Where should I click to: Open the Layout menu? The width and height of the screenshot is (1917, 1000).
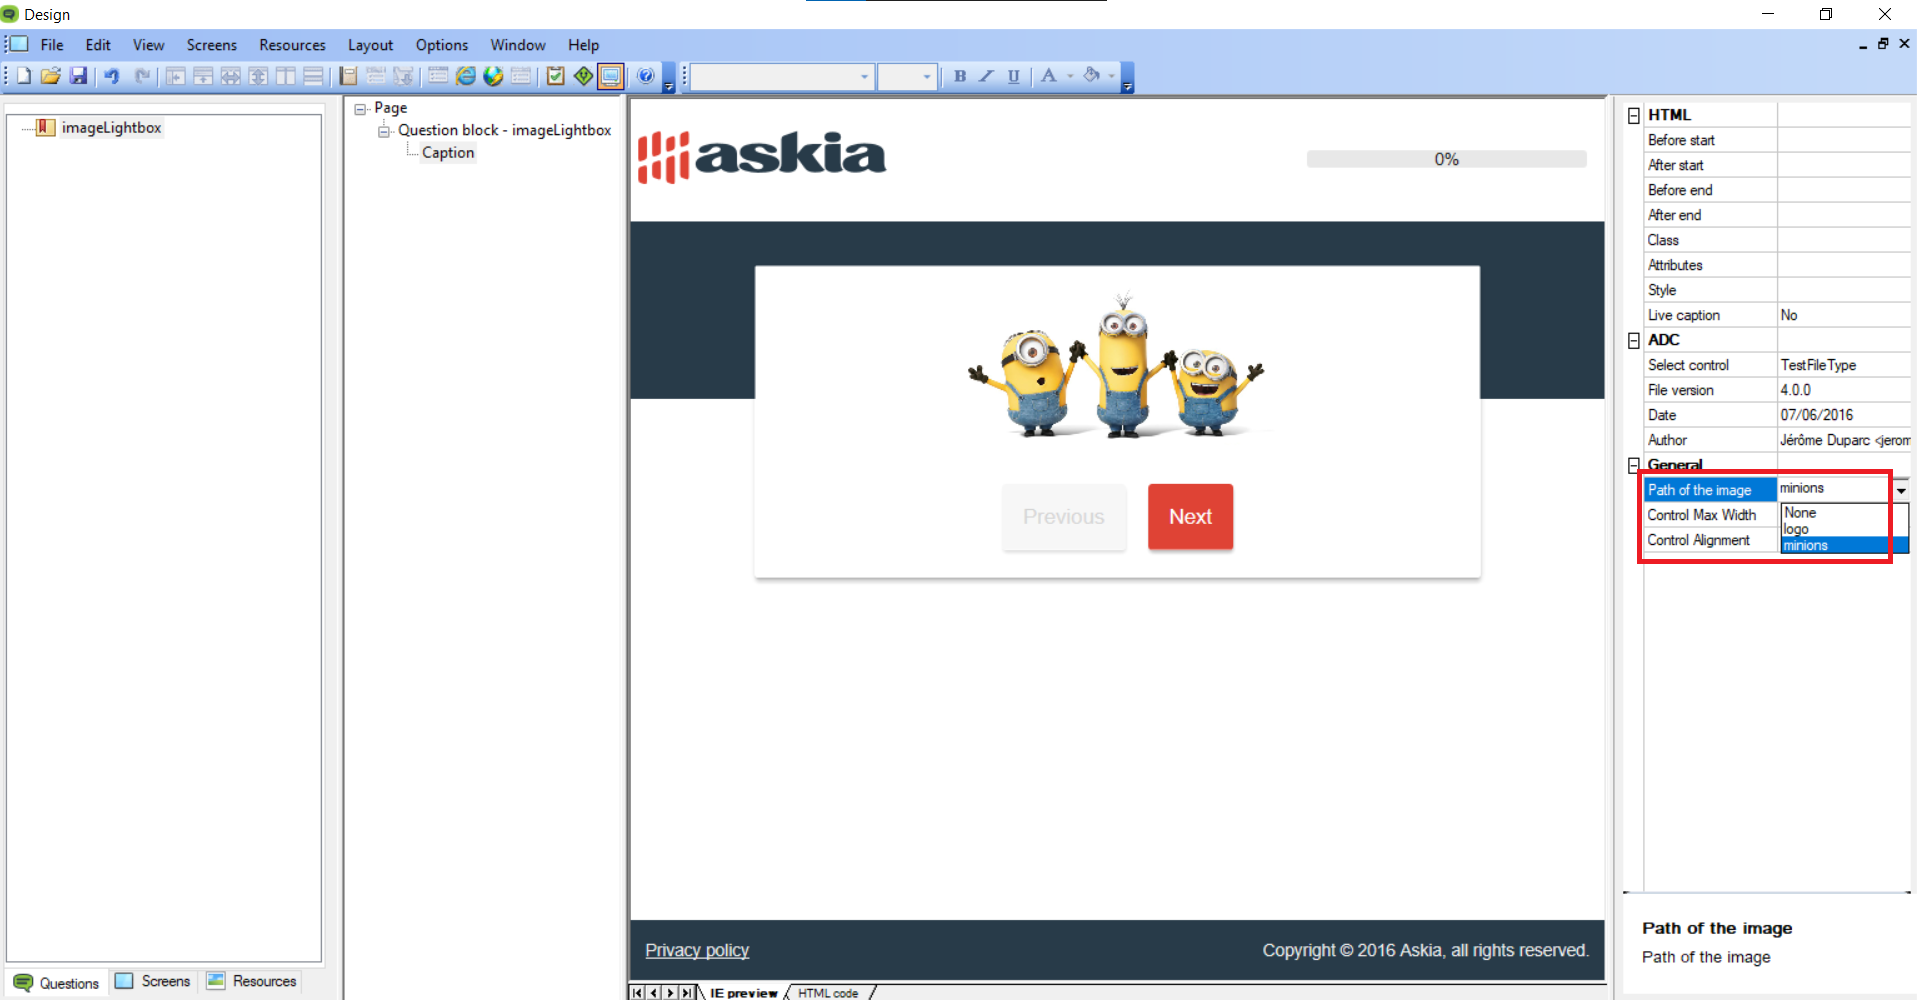point(370,45)
